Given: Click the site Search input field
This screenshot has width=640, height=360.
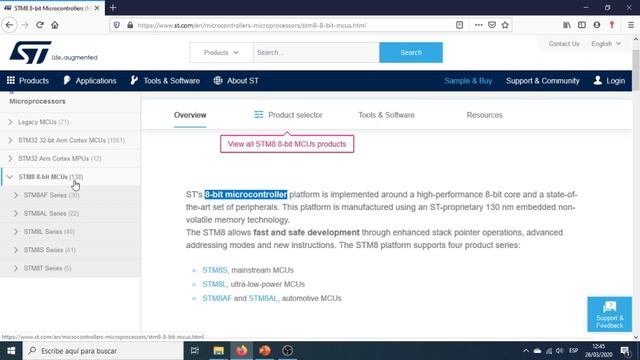Looking at the screenshot, I should (316, 53).
